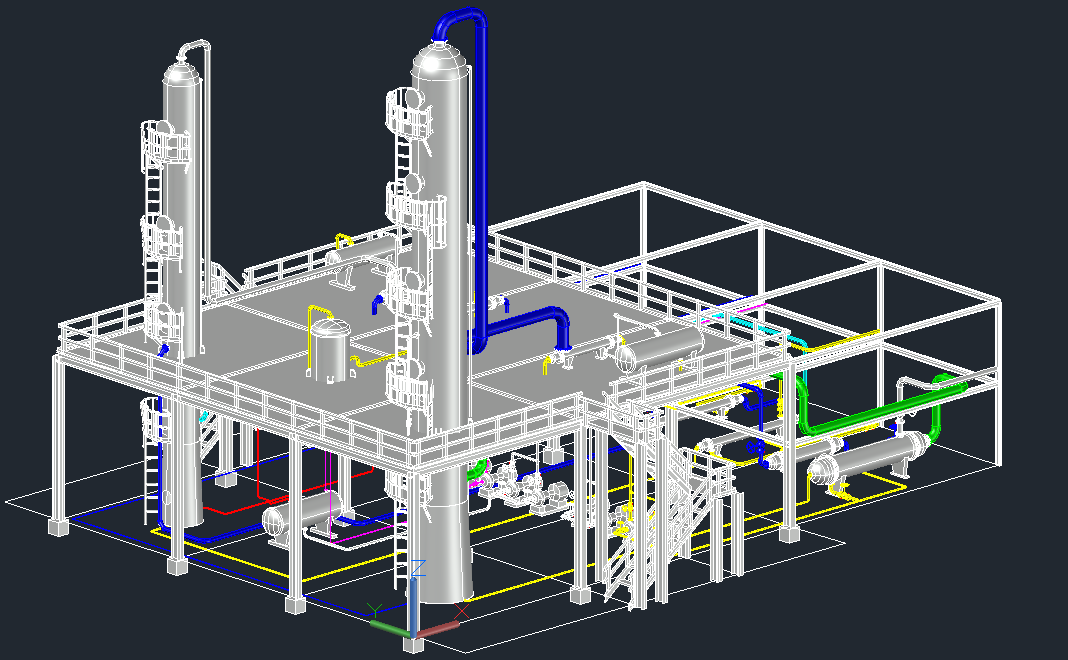1068x660 pixels.
Task: Select the ground-level horizontal drum under the platform
Action: click(302, 516)
